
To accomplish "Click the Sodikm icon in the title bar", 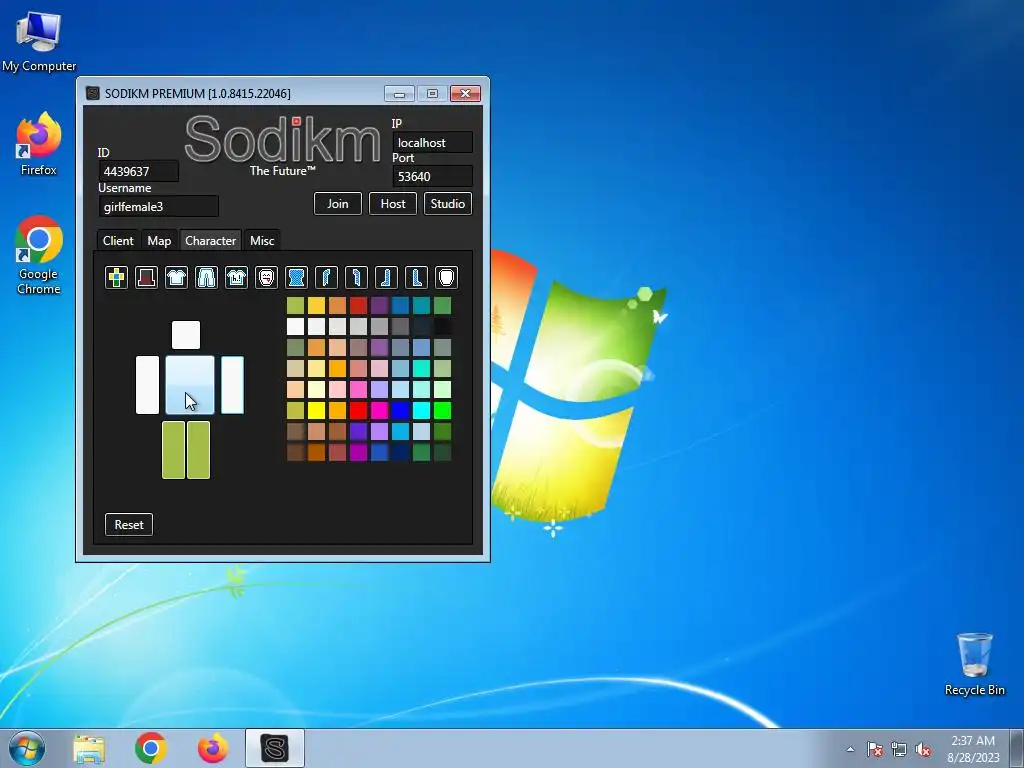I will click(93, 93).
